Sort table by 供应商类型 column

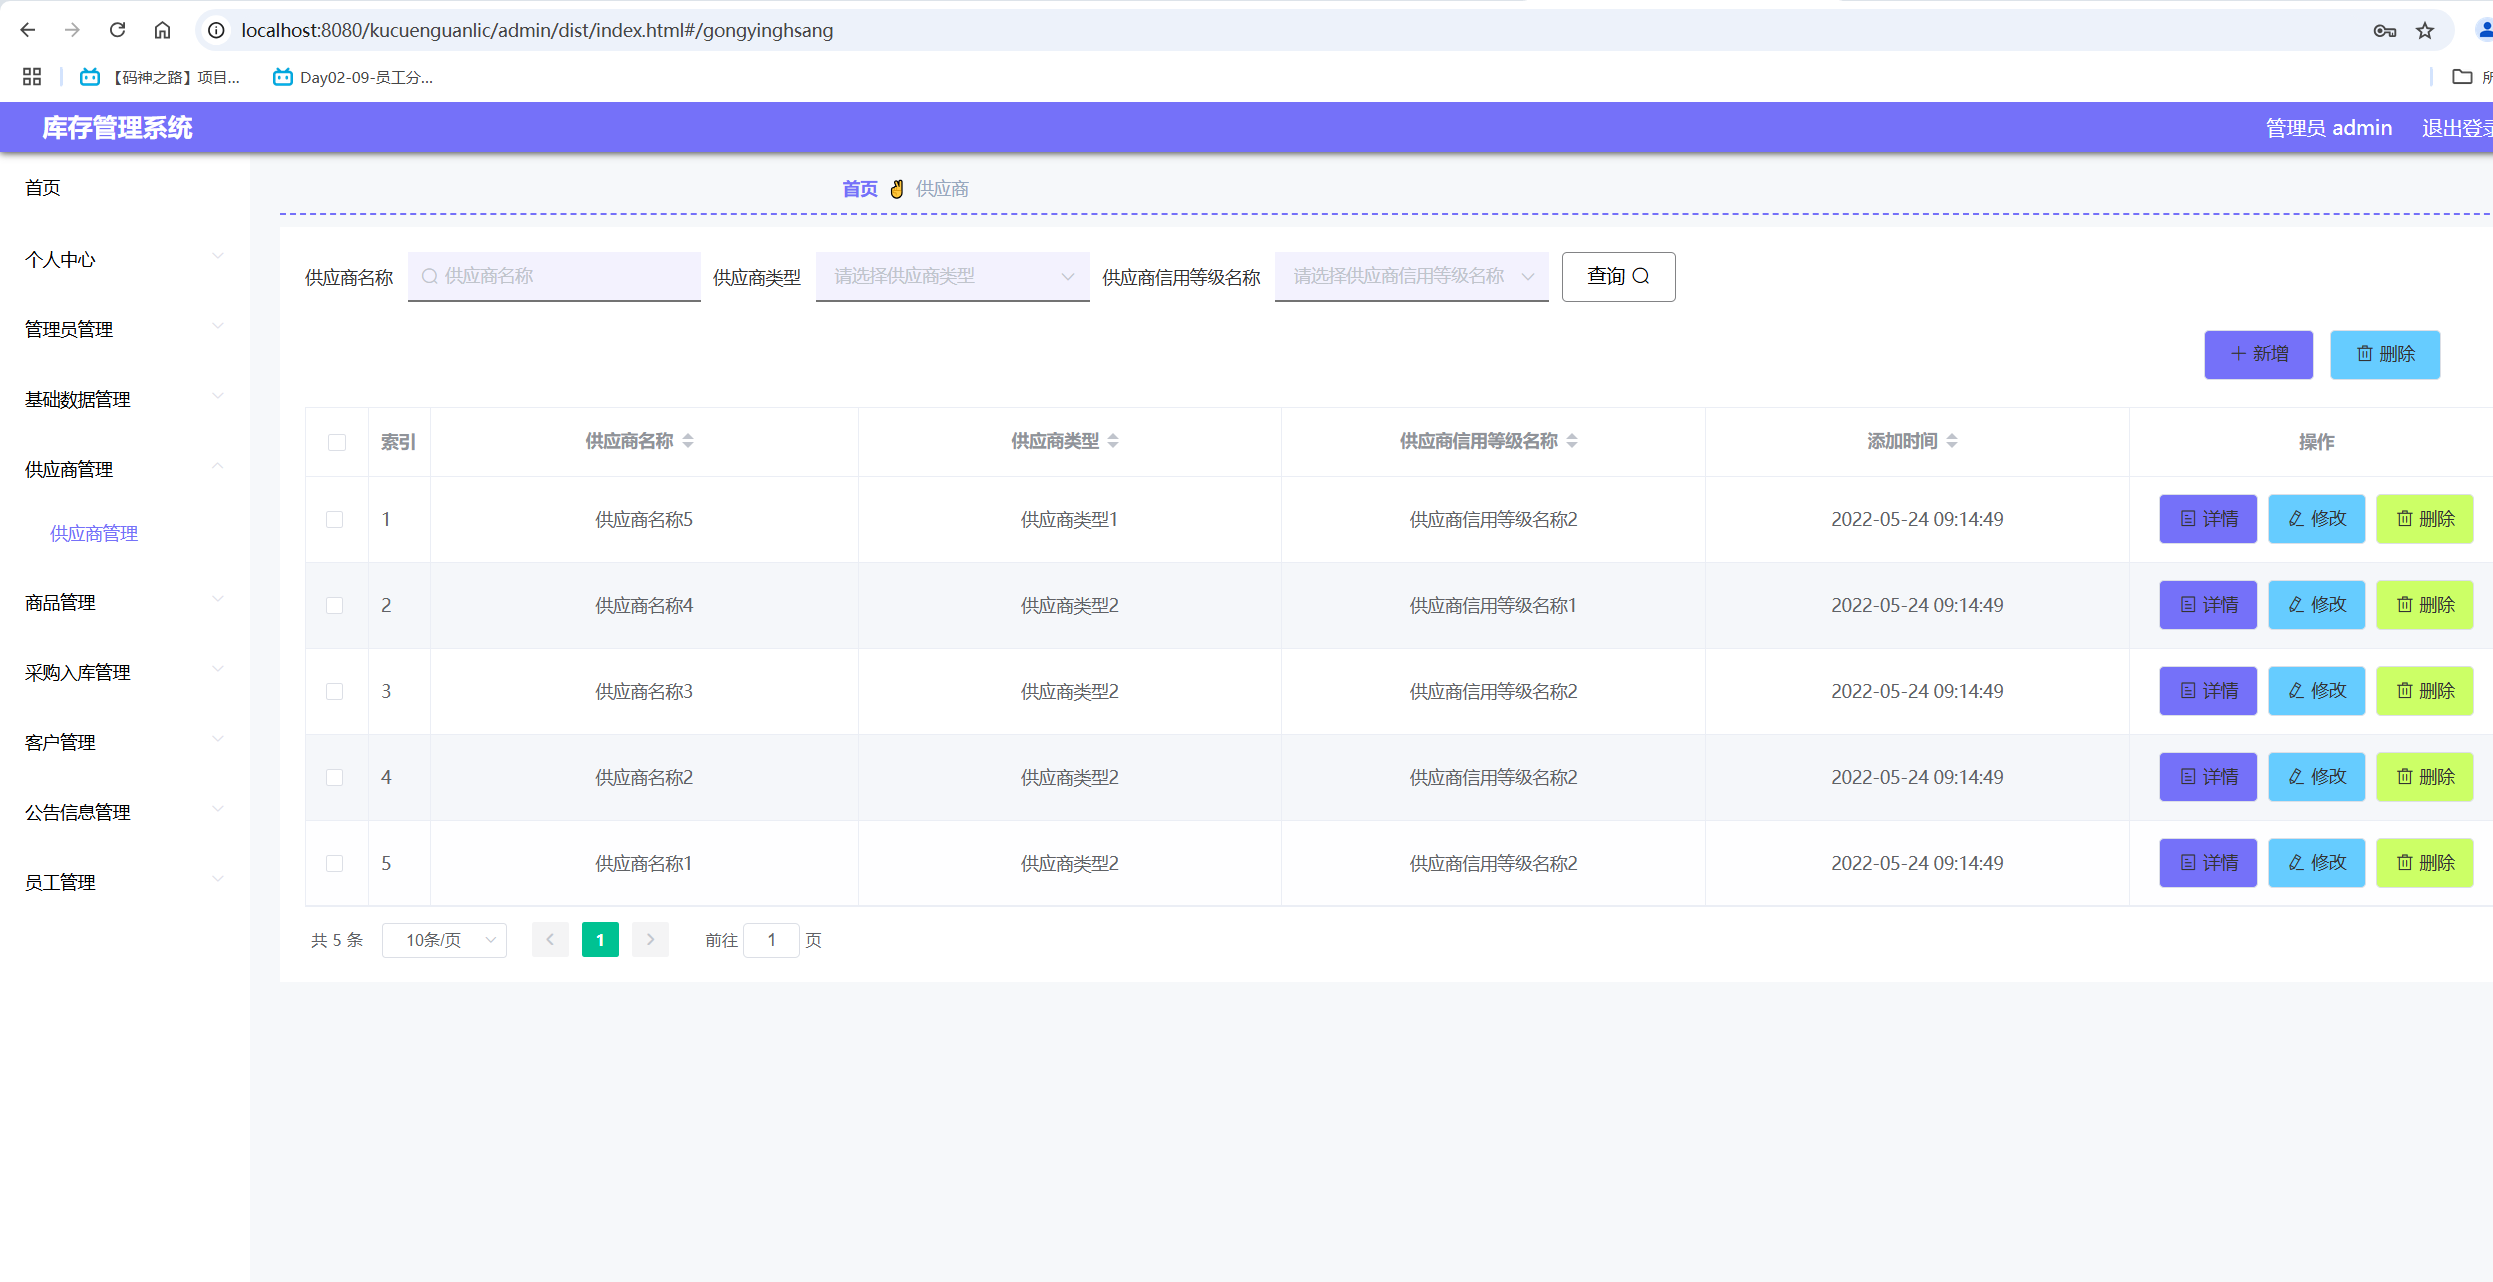[x=1113, y=441]
